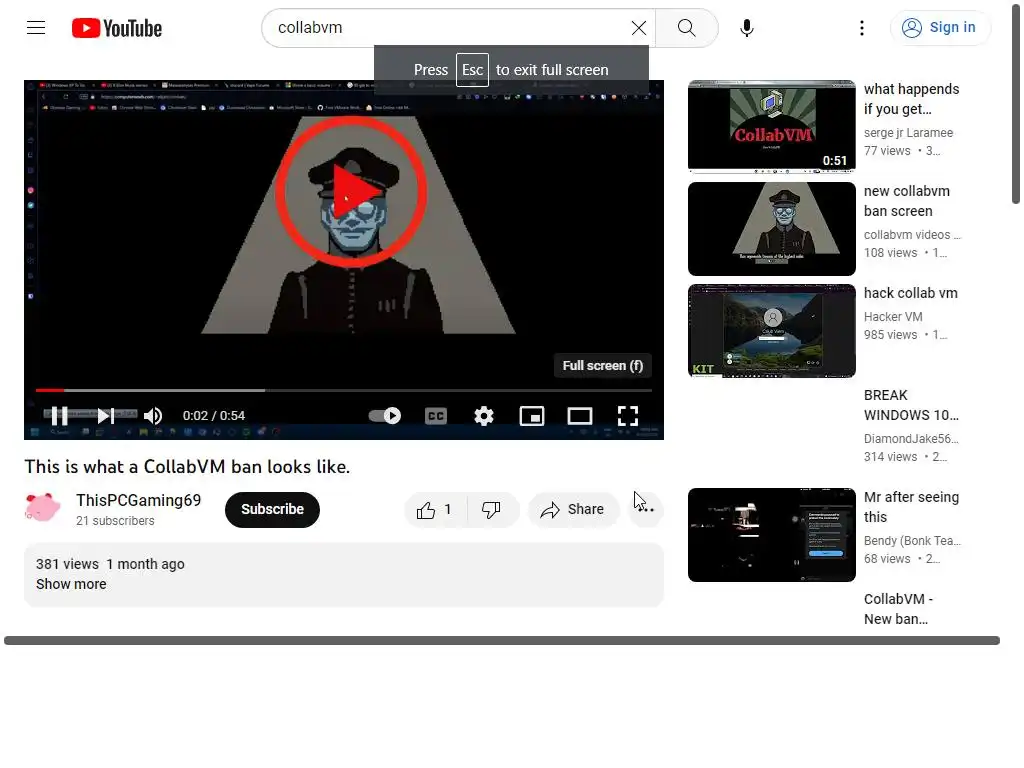This screenshot has width=1024, height=768.
Task: Open ThisPCGaming69 channel avatar
Action: point(42,507)
